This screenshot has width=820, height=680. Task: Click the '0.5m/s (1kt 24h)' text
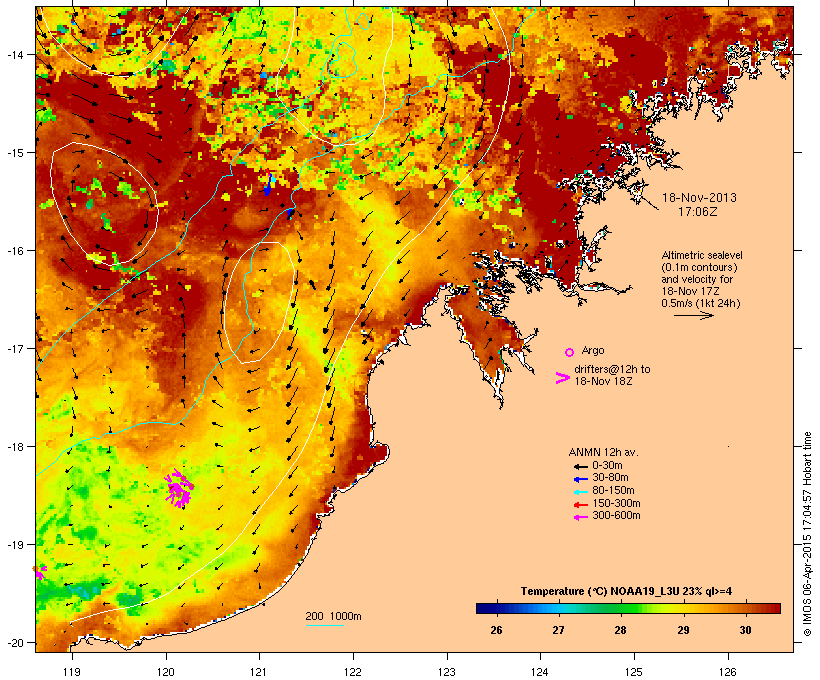[x=701, y=303]
